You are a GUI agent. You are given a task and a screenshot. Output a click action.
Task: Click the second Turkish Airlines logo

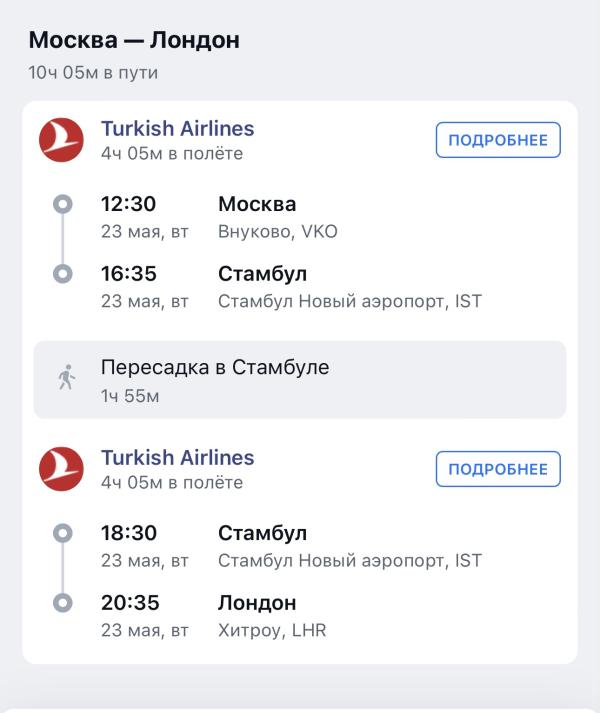pyautogui.click(x=61, y=469)
